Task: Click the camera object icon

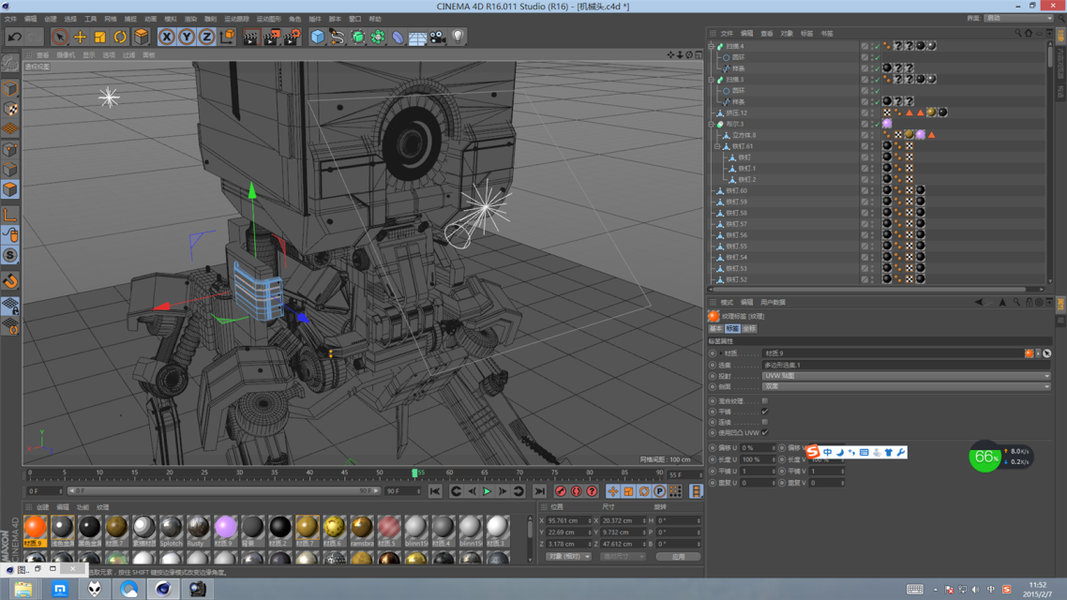Action: pos(438,37)
